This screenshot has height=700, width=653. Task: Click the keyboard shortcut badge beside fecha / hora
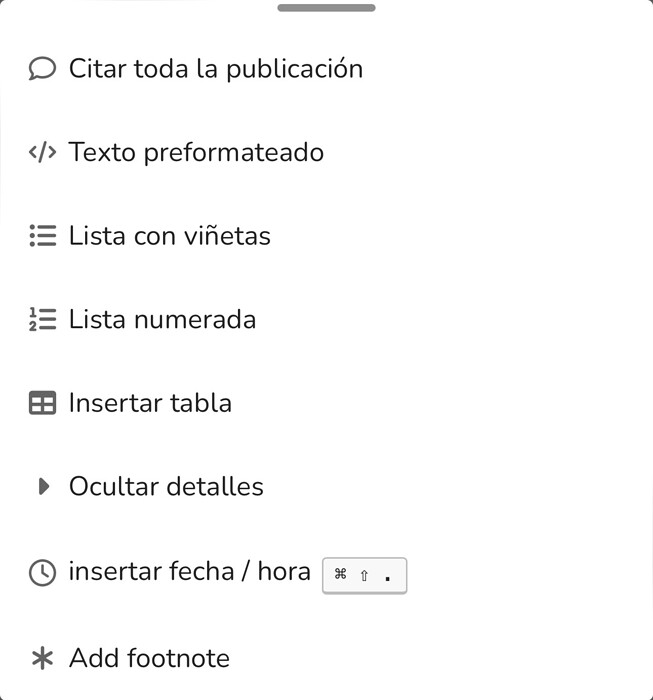point(364,575)
